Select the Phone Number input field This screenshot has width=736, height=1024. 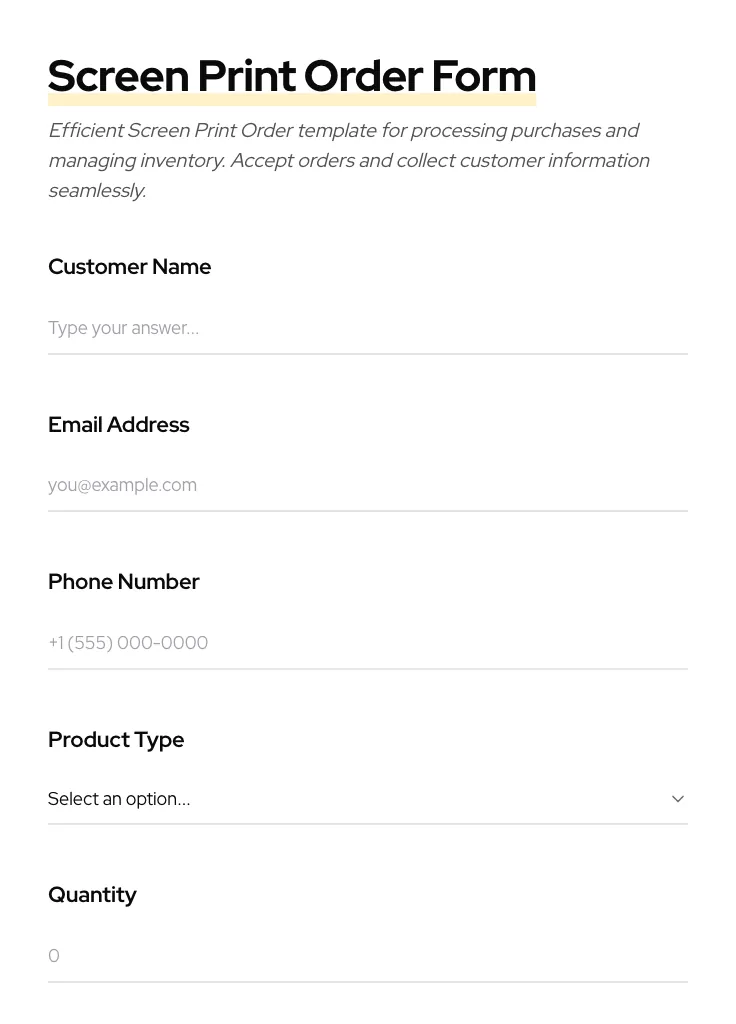(367, 643)
